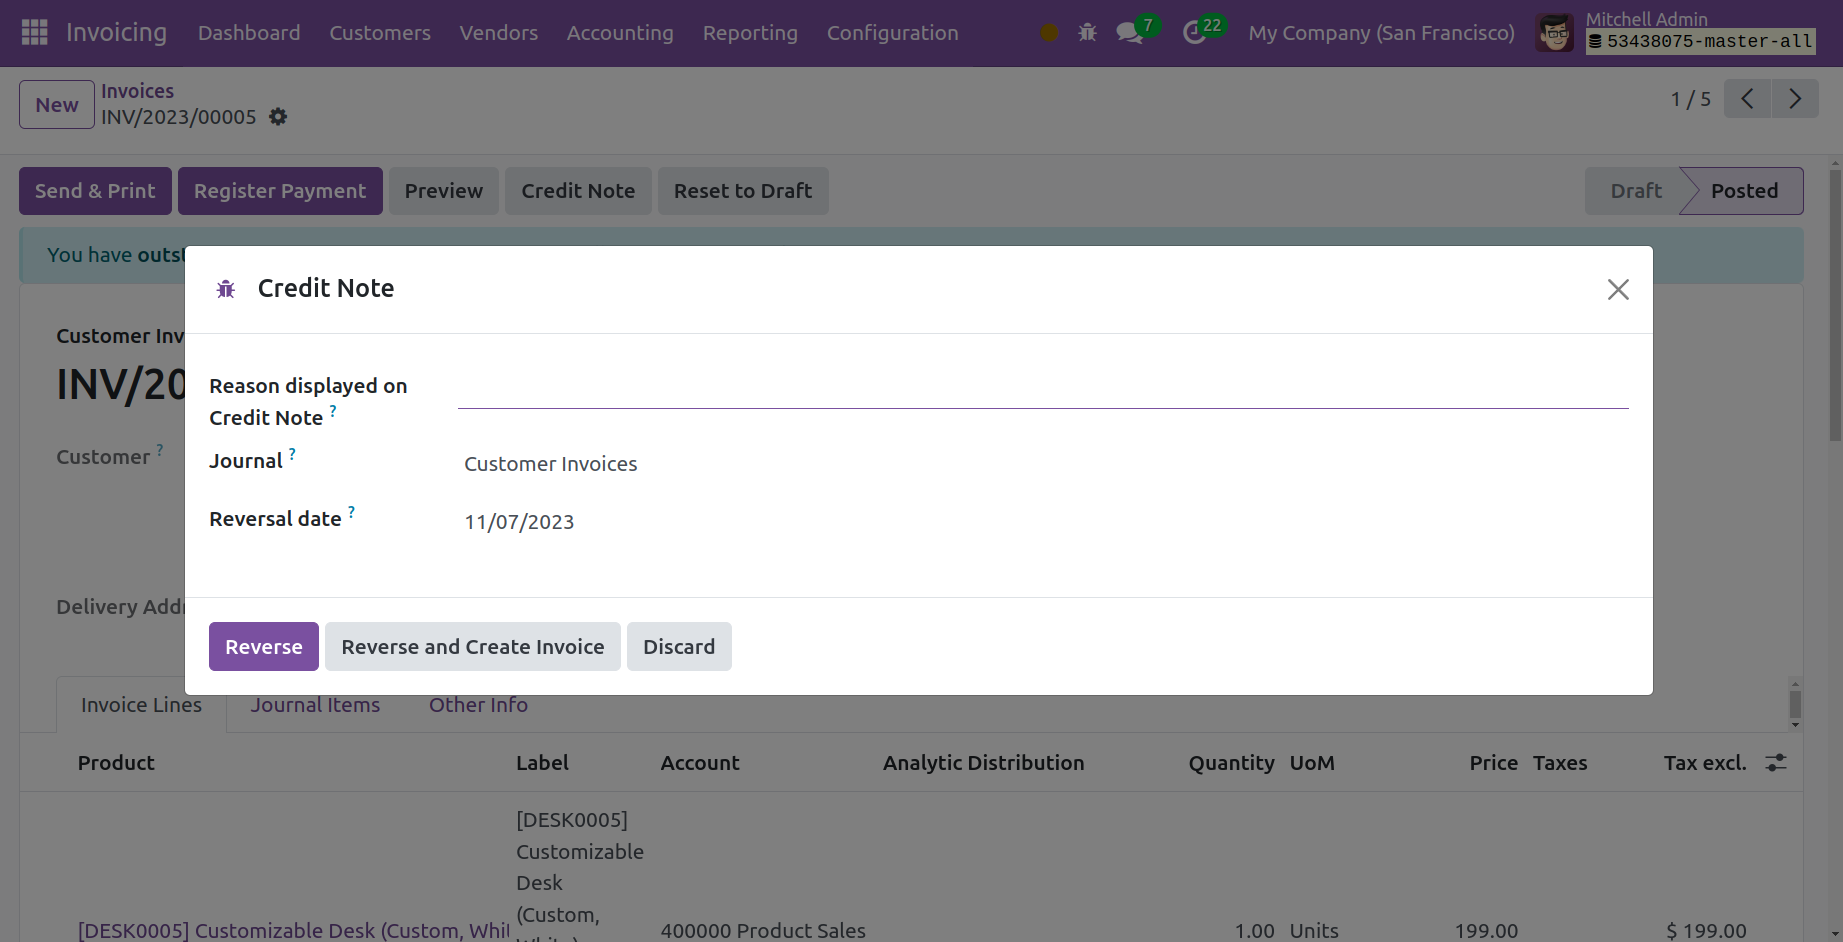This screenshot has height=942, width=1843.
Task: Click the $ 199.00 tax excluded amount
Action: click(1706, 930)
